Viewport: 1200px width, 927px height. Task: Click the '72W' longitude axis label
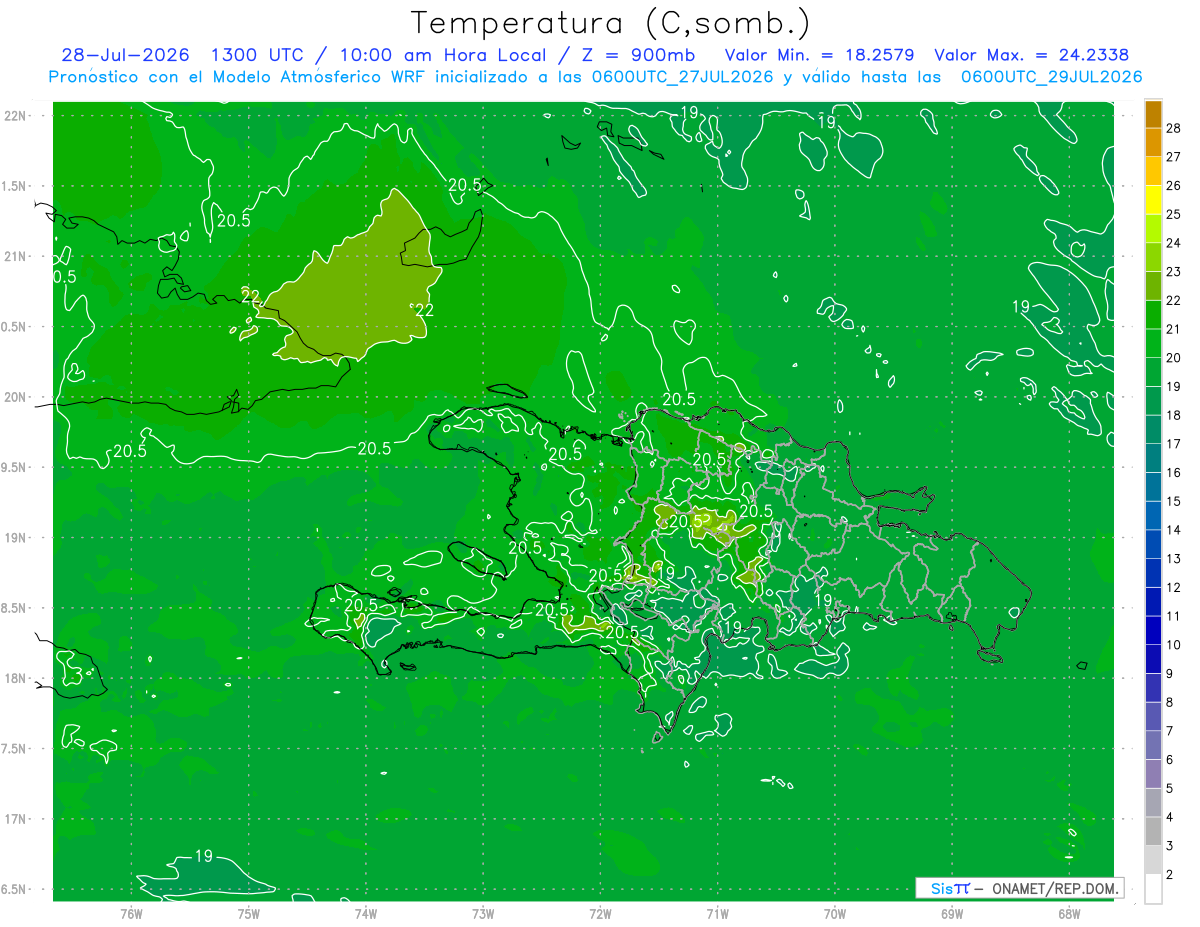(x=600, y=914)
